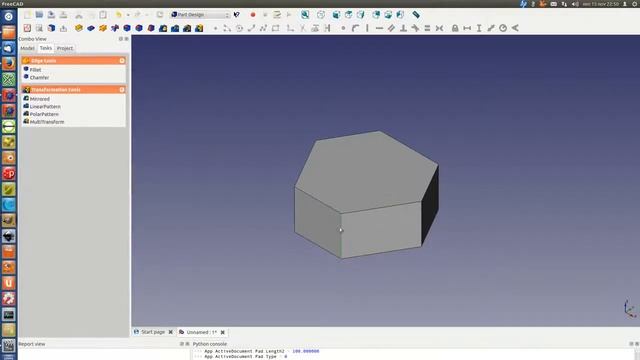Click the Draft toolbar icon

coord(151,28)
